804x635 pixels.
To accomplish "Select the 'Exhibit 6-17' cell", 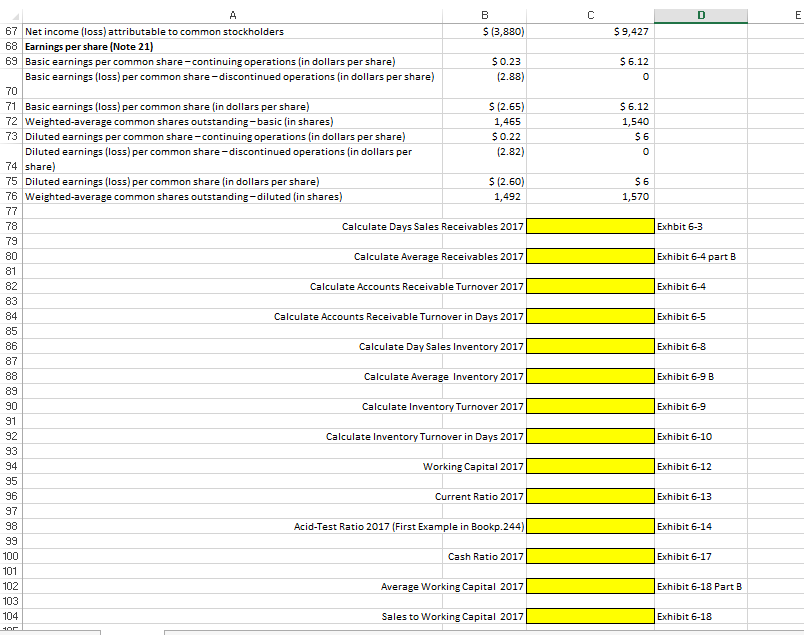I will pyautogui.click(x=700, y=556).
